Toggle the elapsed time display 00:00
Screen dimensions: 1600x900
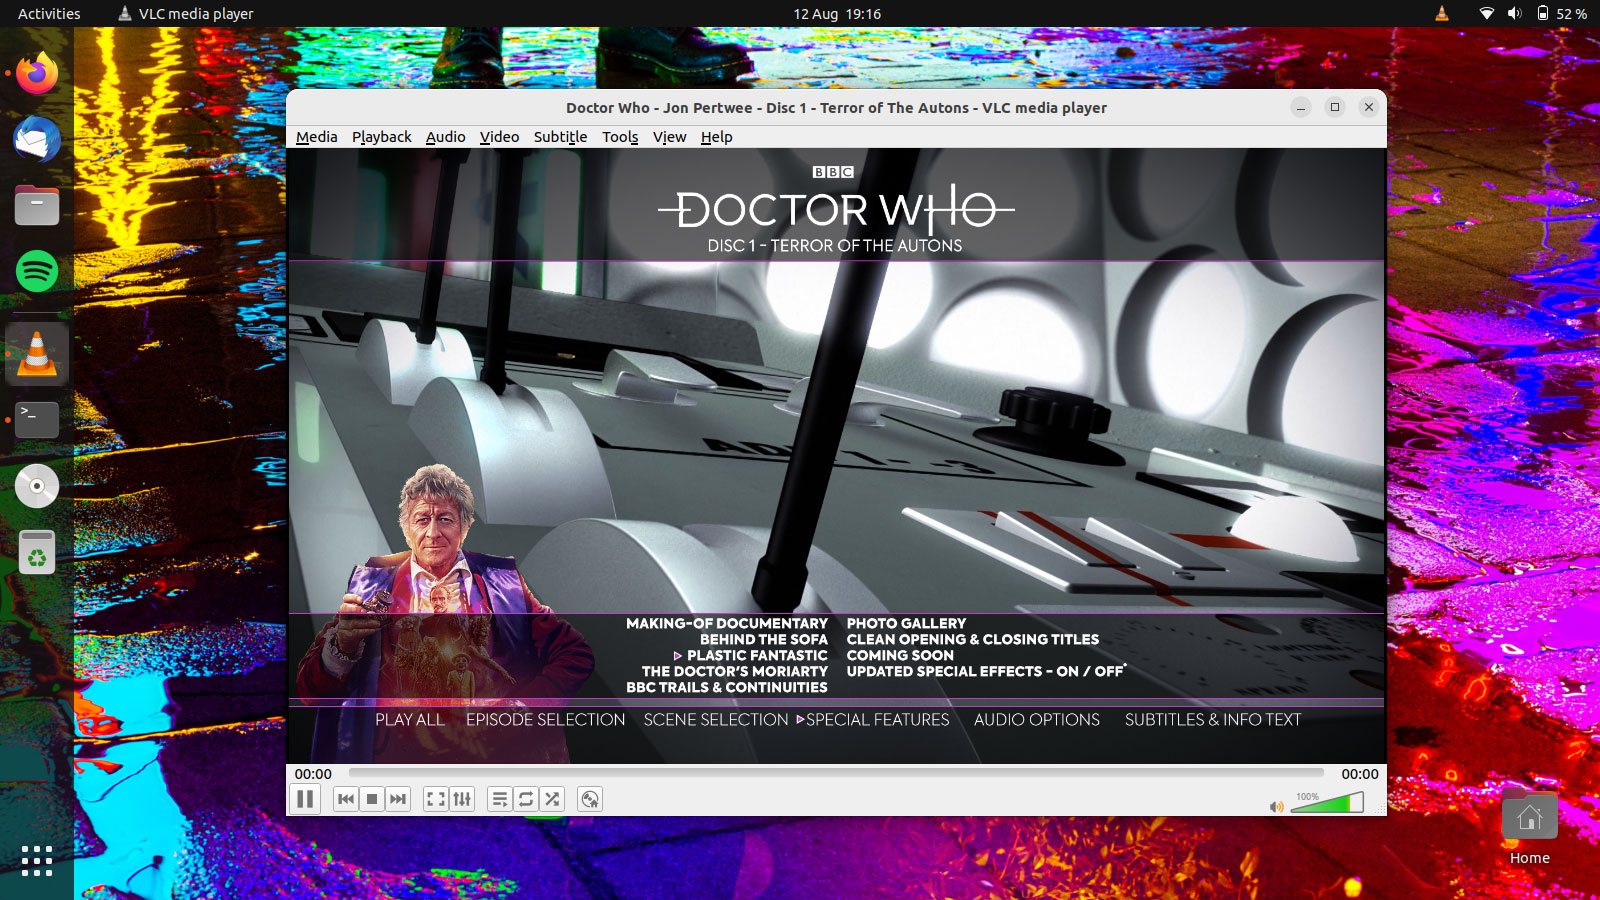point(313,774)
